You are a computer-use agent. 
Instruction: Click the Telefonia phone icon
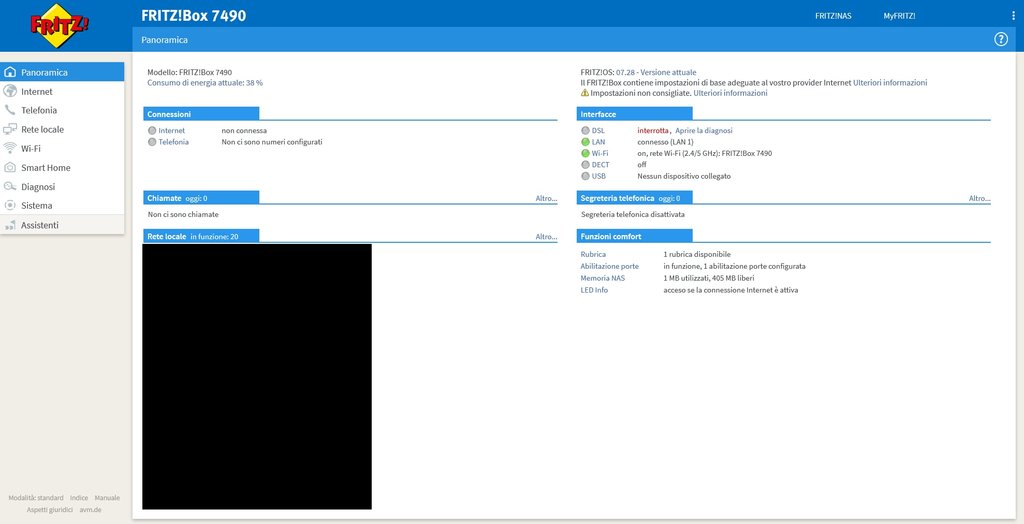click(10, 110)
